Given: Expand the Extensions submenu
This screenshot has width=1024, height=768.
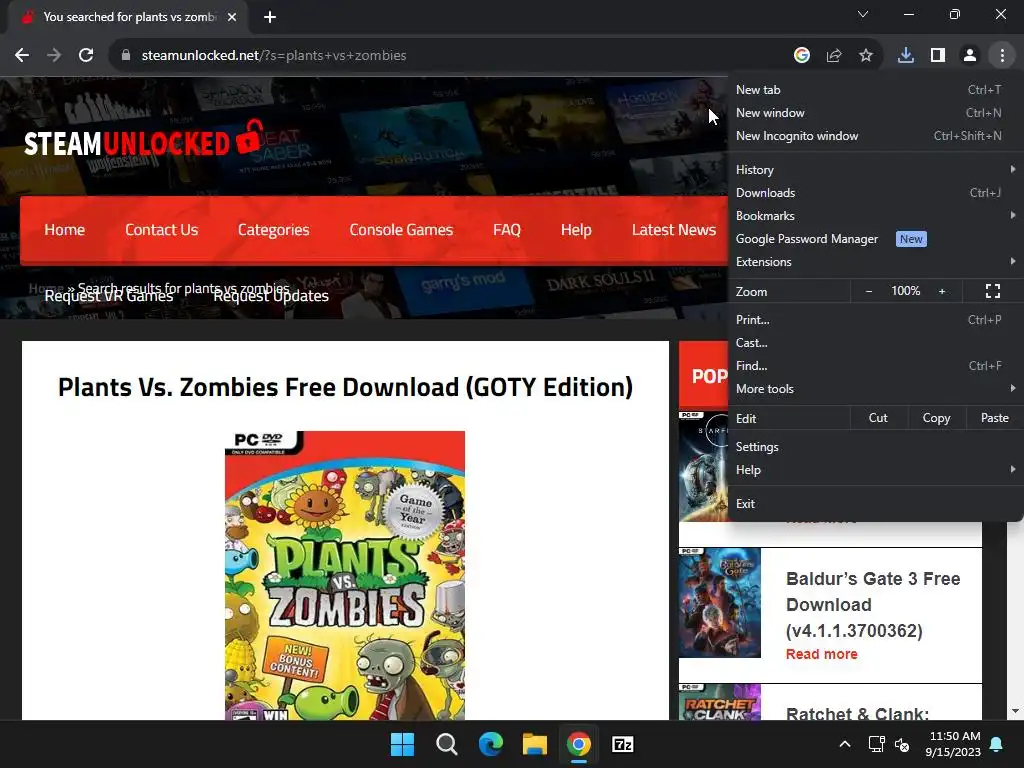Looking at the screenshot, I should 875,262.
